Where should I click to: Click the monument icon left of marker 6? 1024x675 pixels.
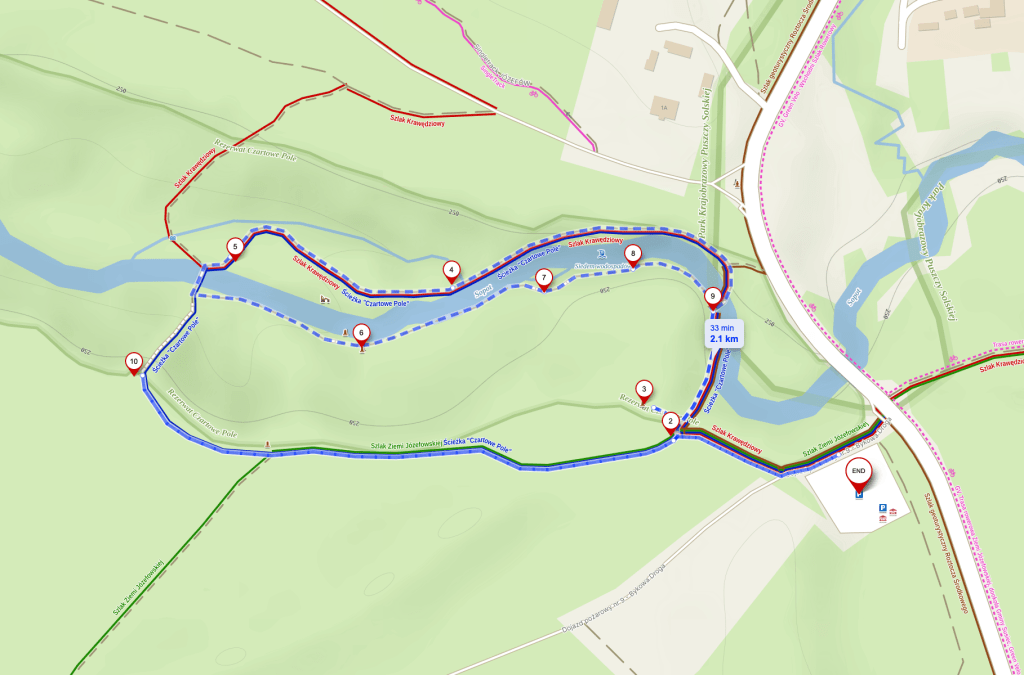click(345, 334)
